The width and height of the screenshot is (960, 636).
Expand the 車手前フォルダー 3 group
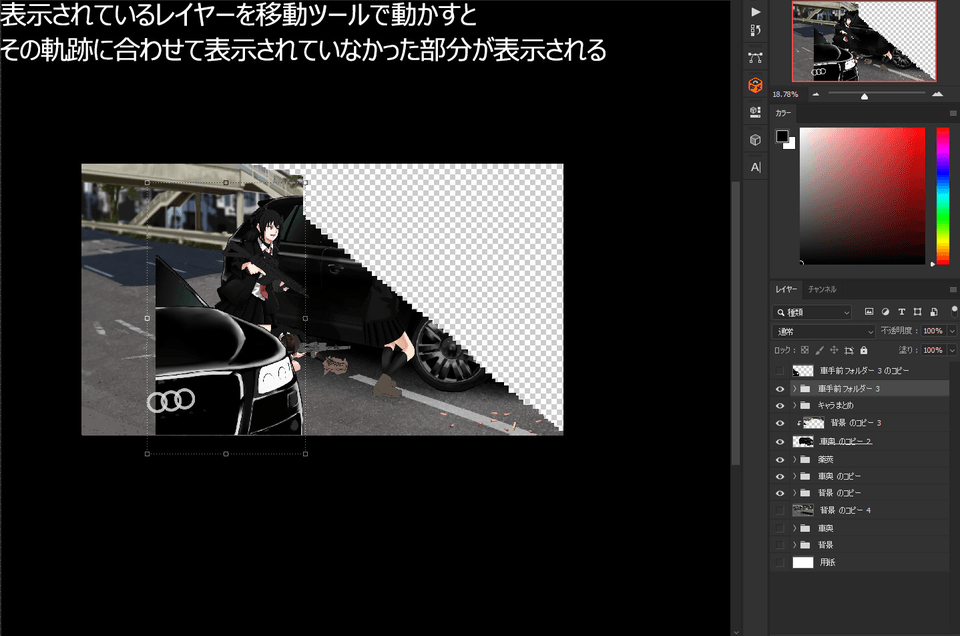point(794,389)
